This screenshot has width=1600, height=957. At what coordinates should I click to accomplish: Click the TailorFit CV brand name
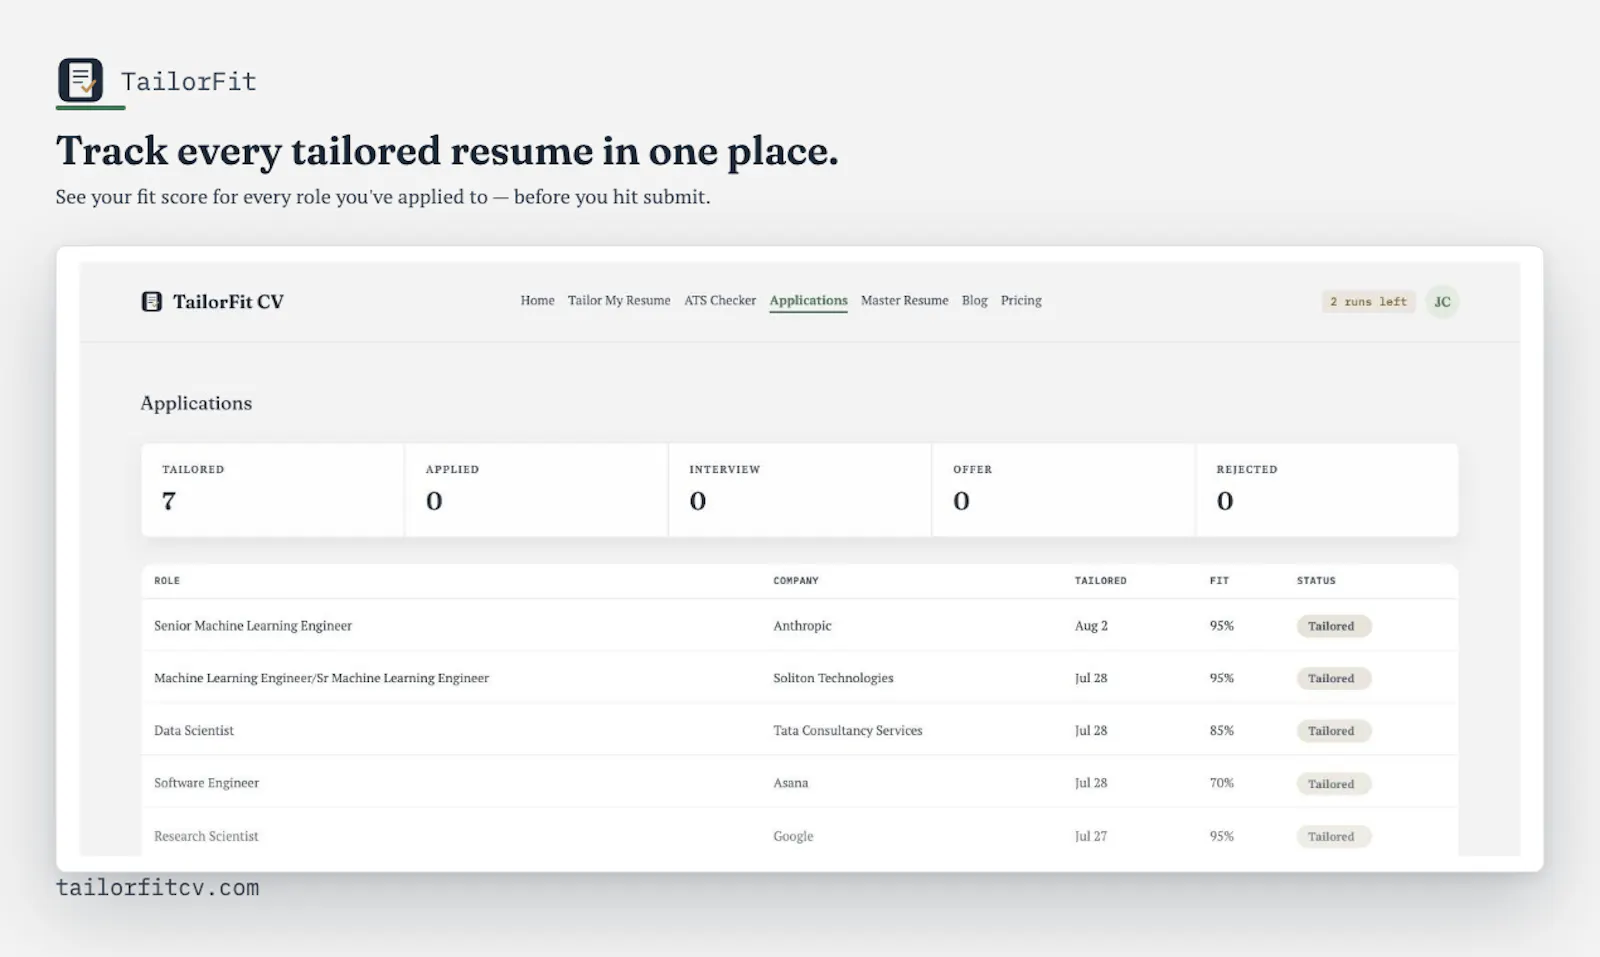point(228,301)
